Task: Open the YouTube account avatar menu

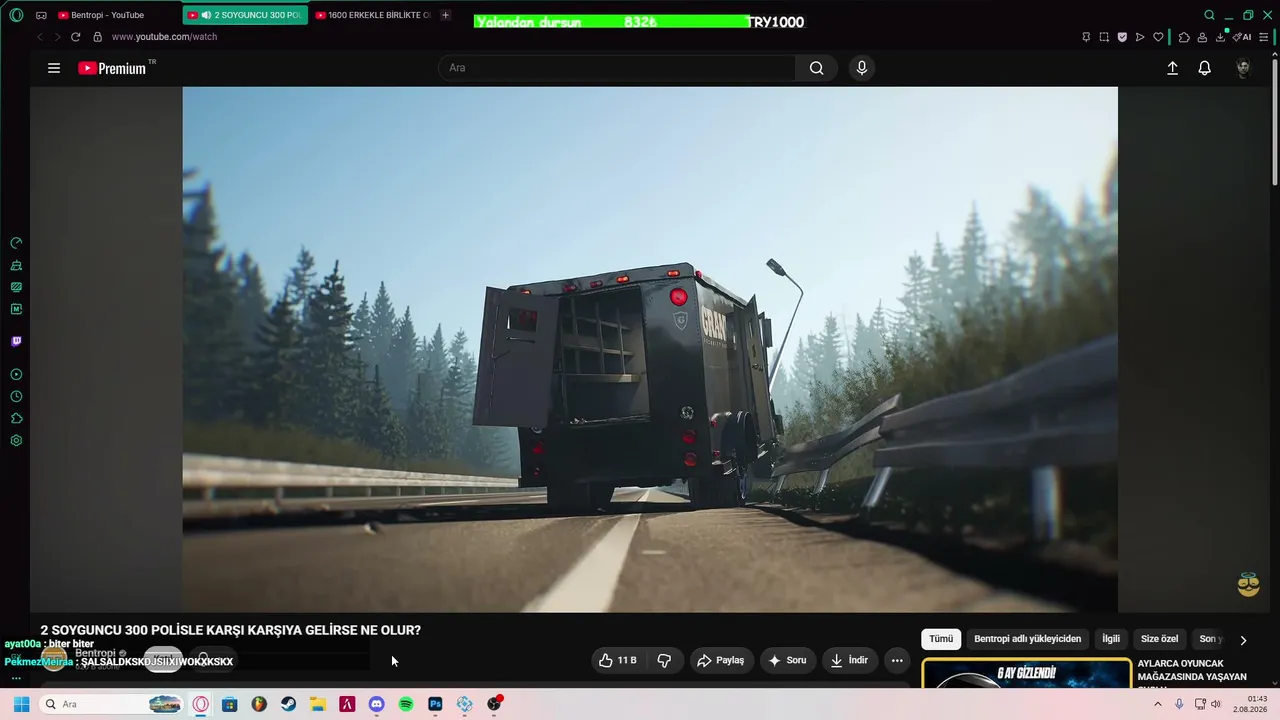Action: tap(1243, 68)
